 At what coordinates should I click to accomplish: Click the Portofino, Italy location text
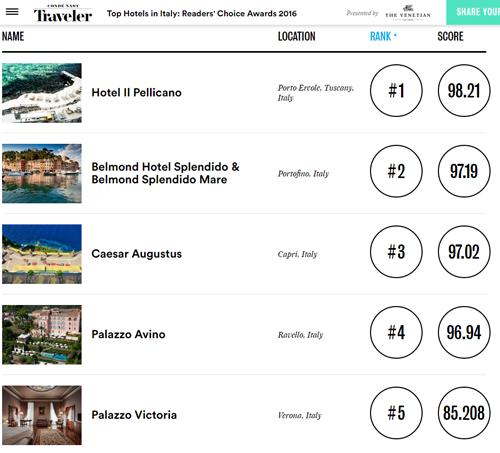pyautogui.click(x=303, y=174)
